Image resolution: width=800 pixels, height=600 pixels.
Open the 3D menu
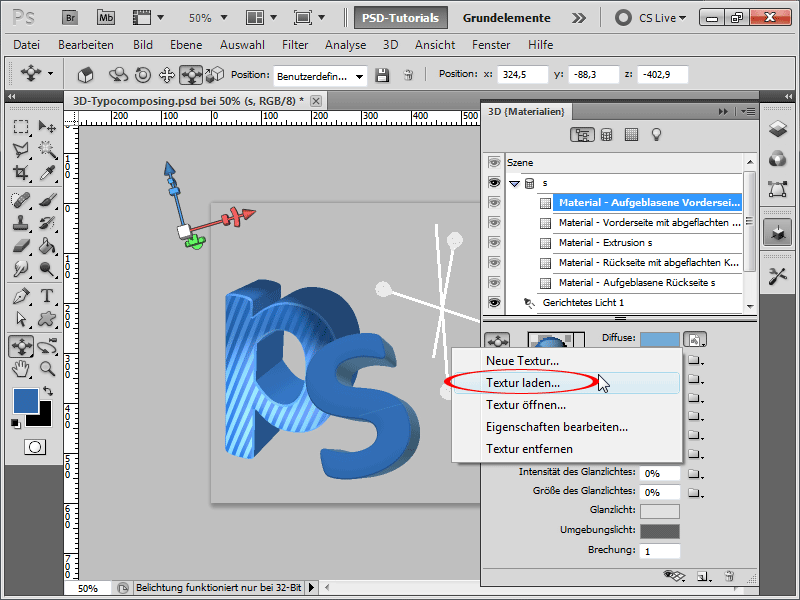390,45
